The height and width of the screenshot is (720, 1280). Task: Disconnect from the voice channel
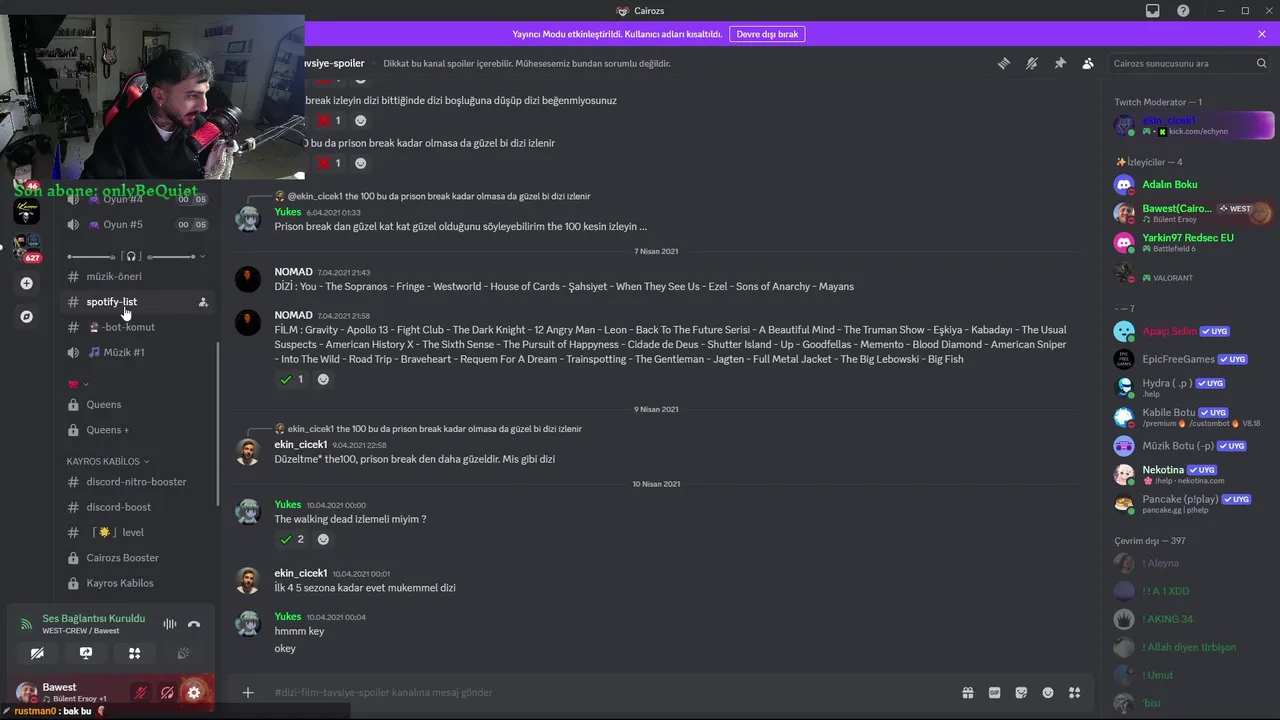click(x=194, y=624)
